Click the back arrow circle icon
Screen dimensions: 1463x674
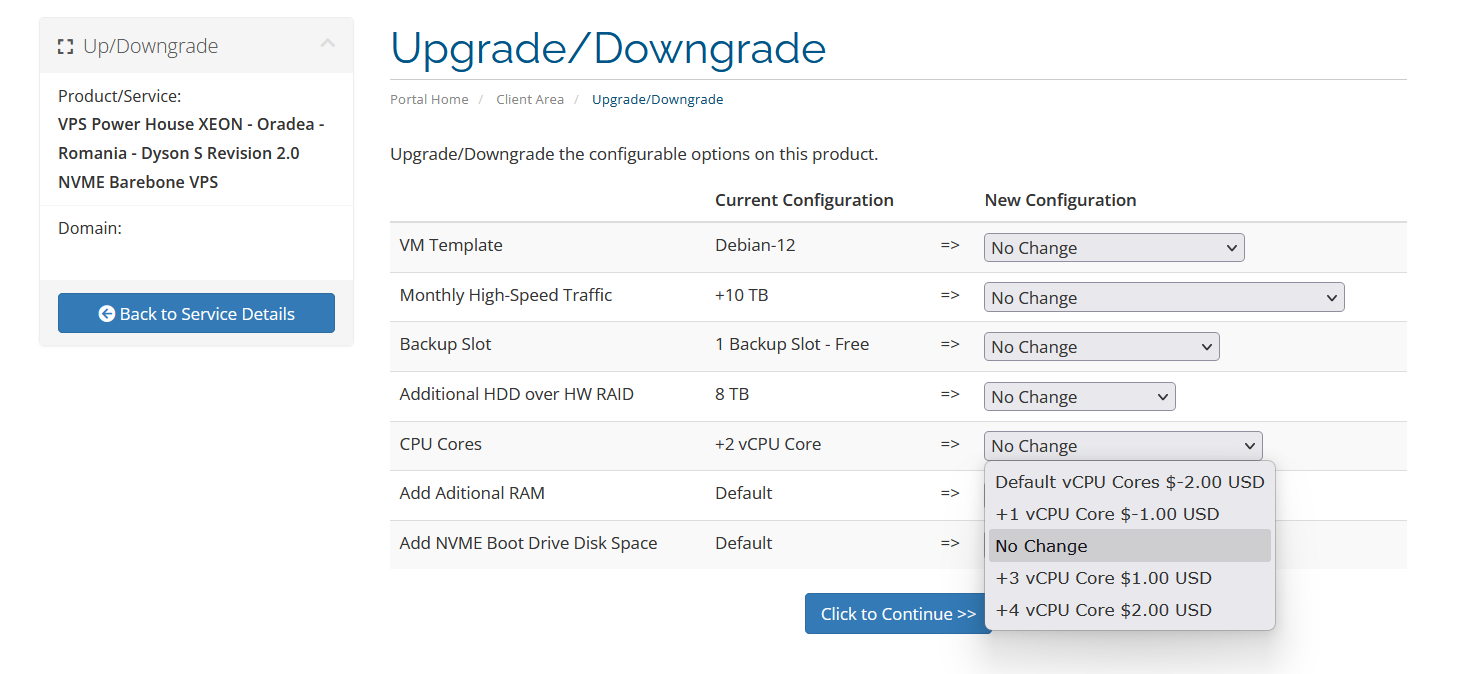(x=107, y=314)
